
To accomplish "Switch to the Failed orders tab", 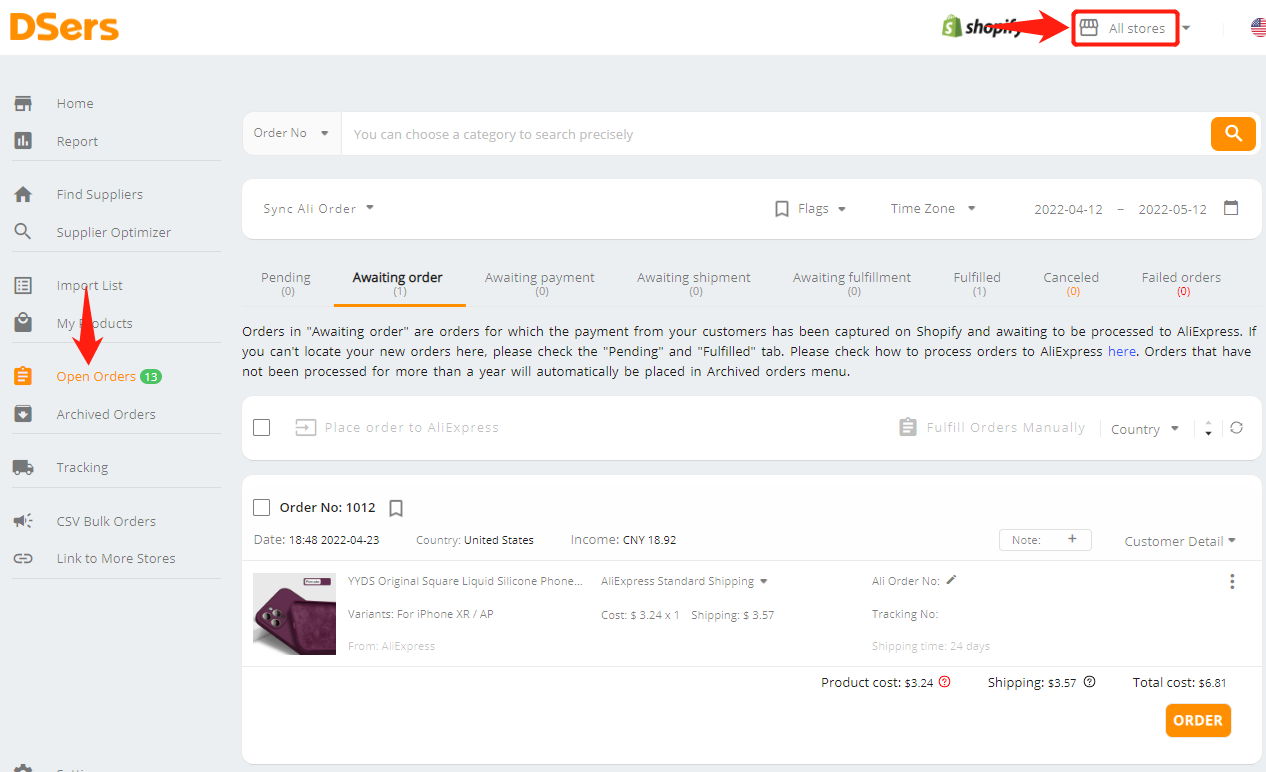I will [x=1181, y=283].
